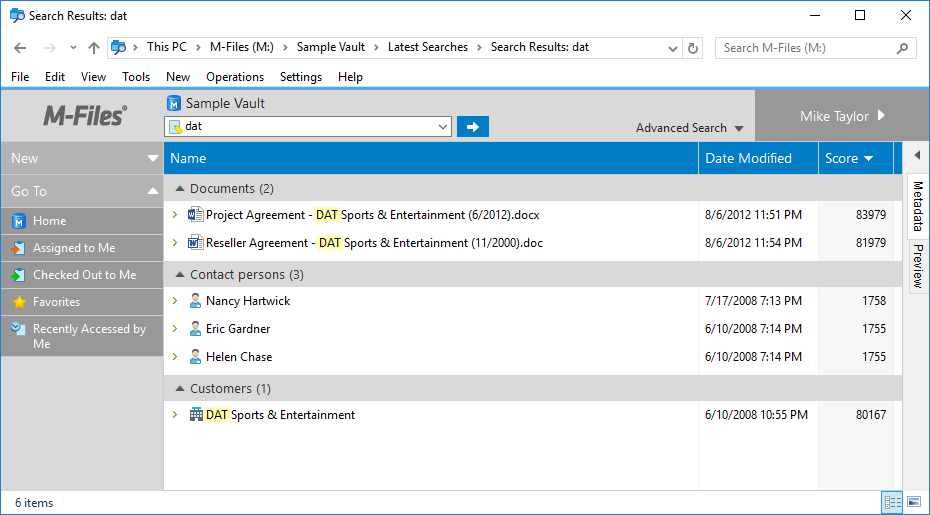Click Word icon of Project Agreement document
Screen dimensions: 930x515
point(195,215)
